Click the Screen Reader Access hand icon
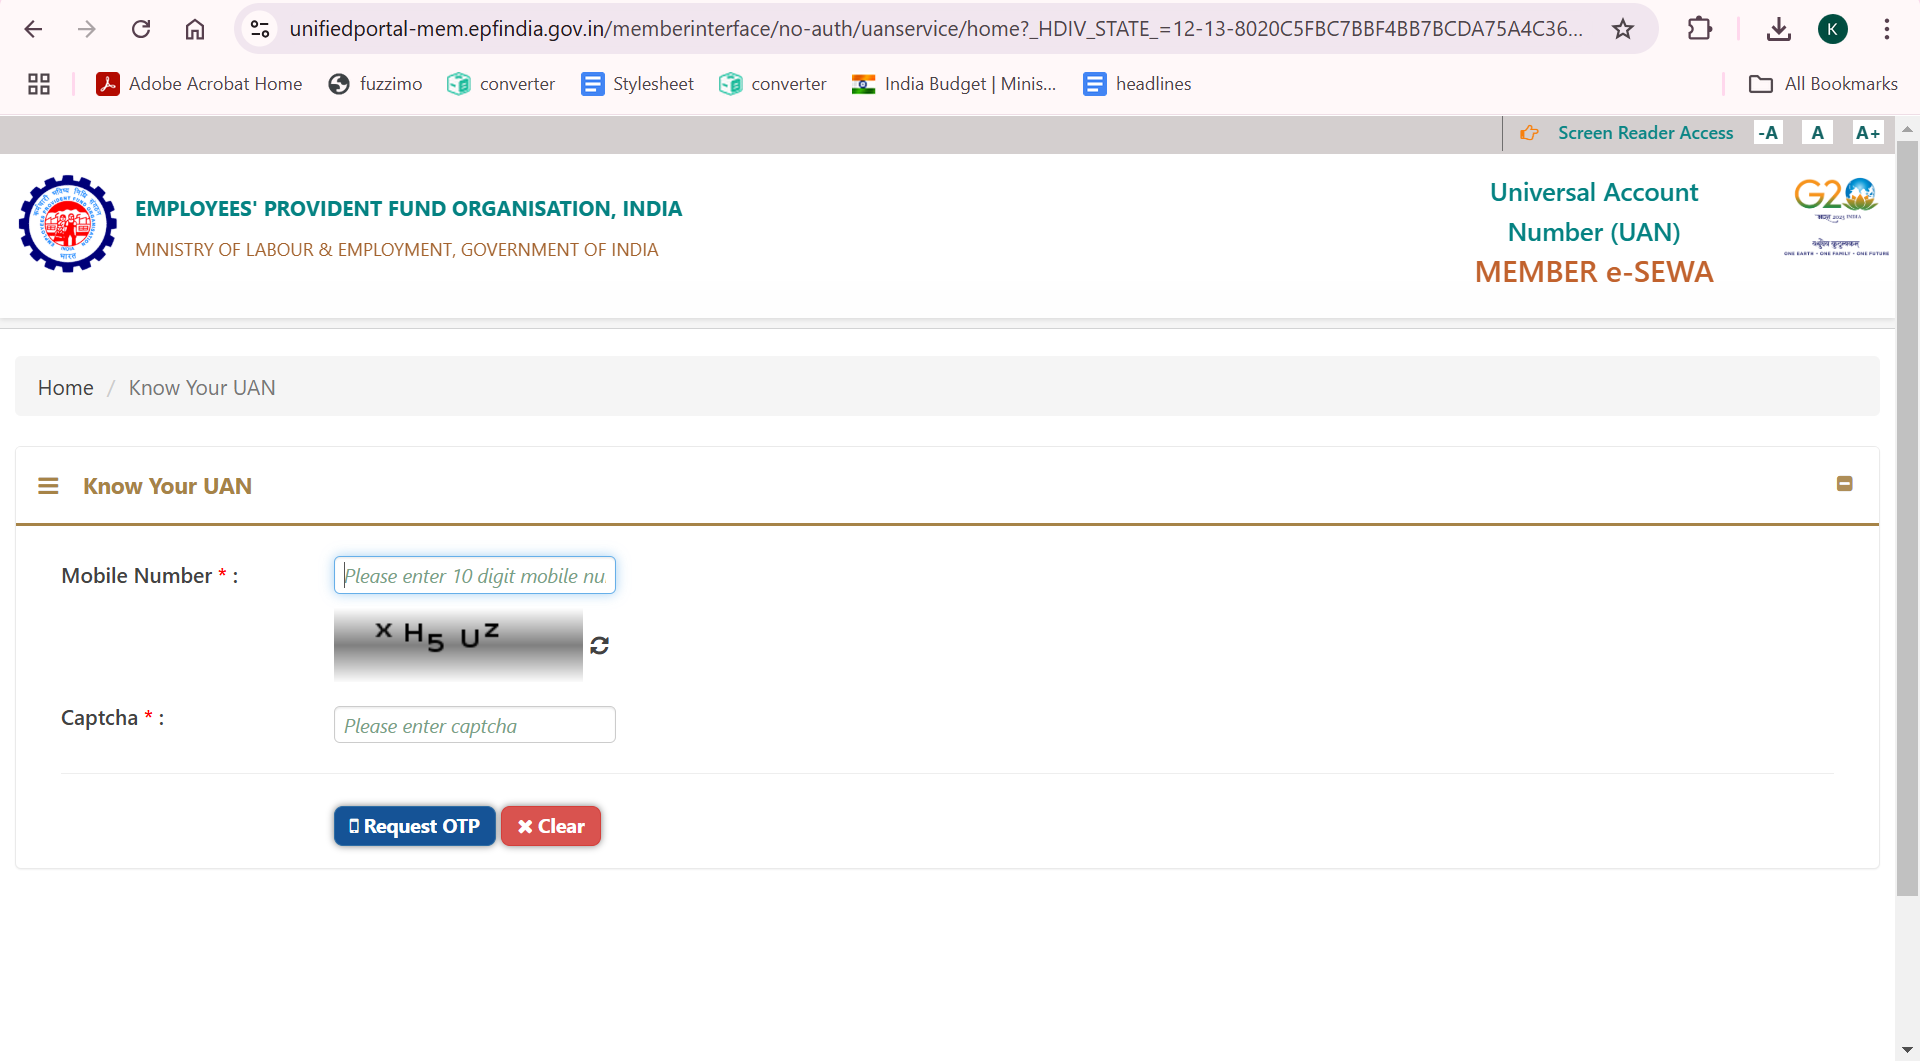The image size is (1920, 1061). (x=1529, y=132)
